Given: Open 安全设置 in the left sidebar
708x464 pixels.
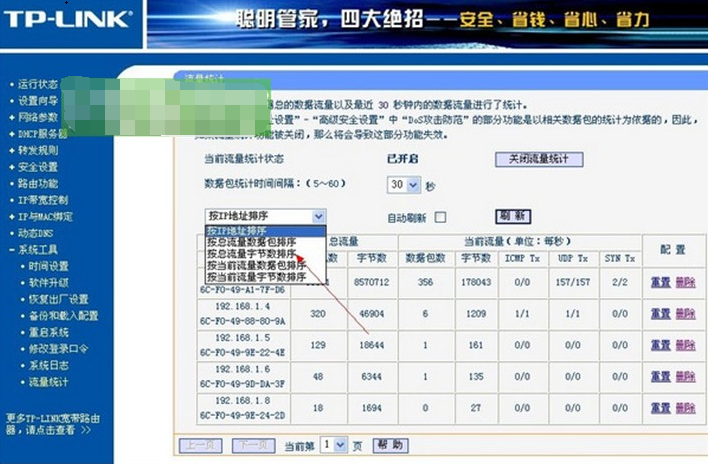Looking at the screenshot, I should (38, 167).
